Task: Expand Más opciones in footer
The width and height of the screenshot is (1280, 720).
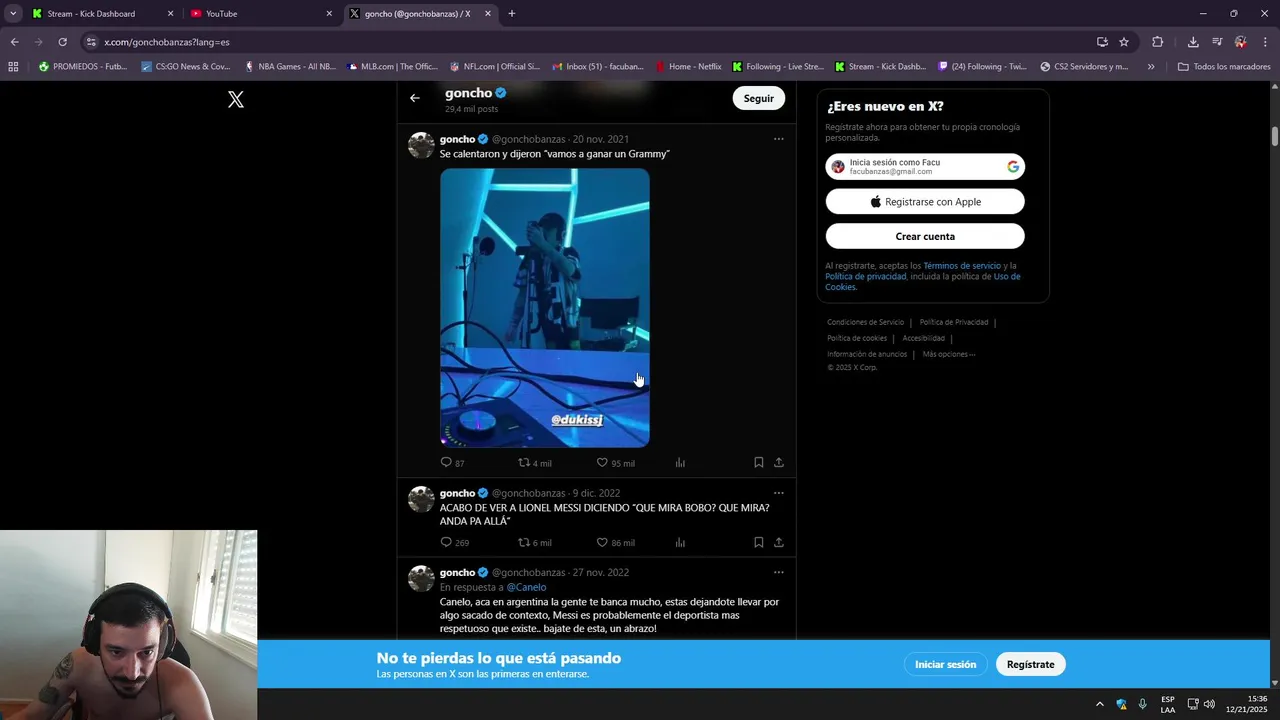Action: [x=948, y=354]
